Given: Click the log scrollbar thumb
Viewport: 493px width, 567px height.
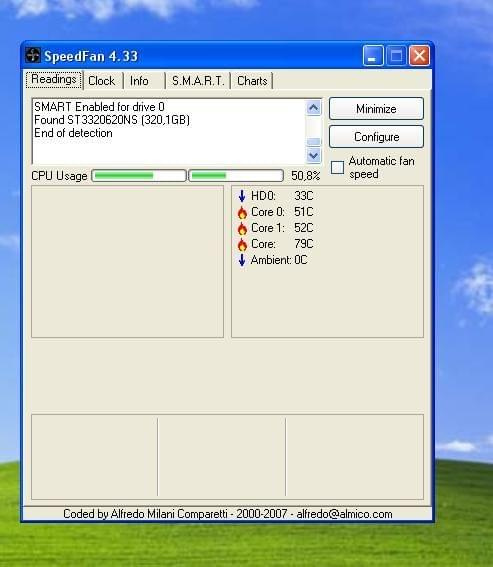Looking at the screenshot, I should 314,141.
